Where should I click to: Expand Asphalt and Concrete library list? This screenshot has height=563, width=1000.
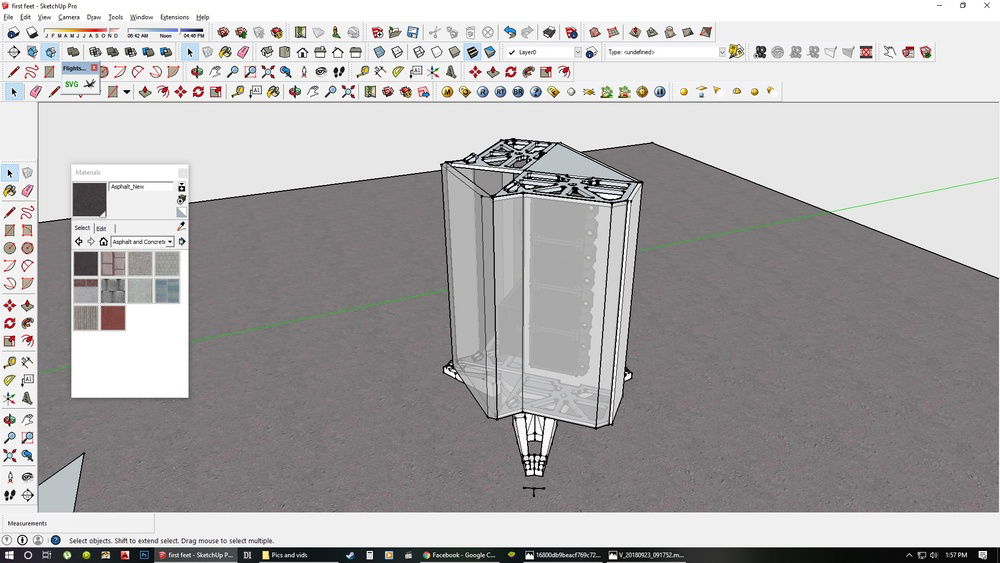(x=170, y=242)
